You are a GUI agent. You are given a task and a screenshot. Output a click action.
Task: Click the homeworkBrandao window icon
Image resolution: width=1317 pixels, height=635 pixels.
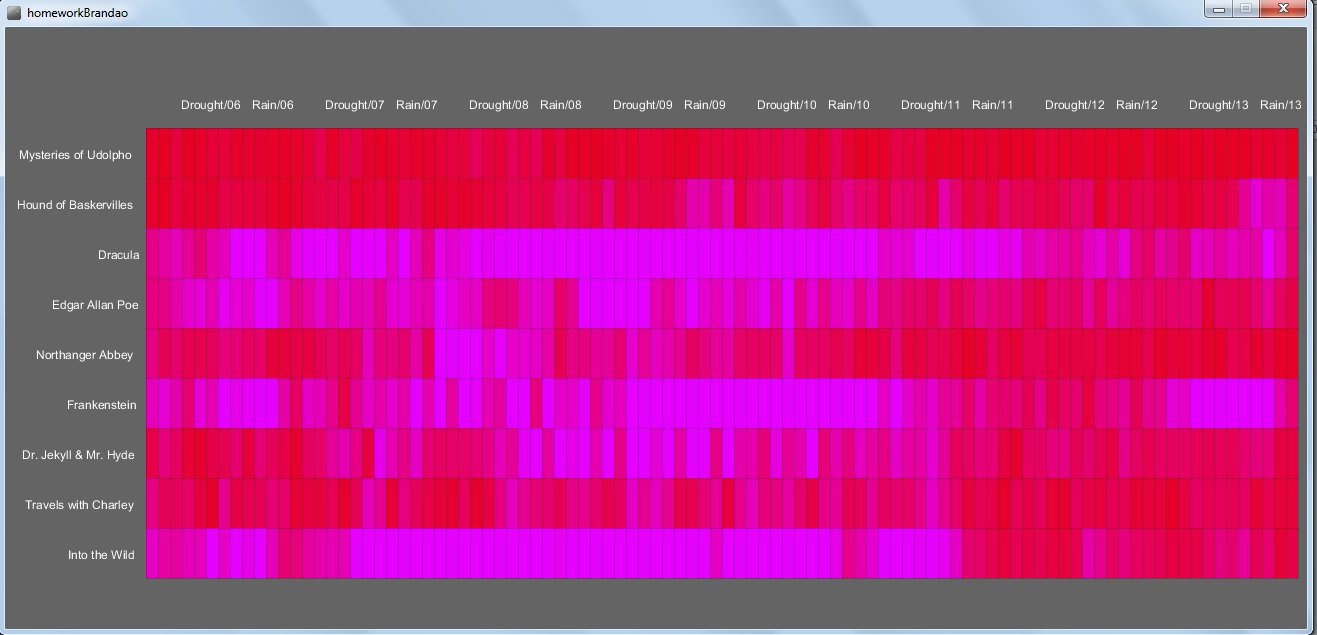coord(13,12)
